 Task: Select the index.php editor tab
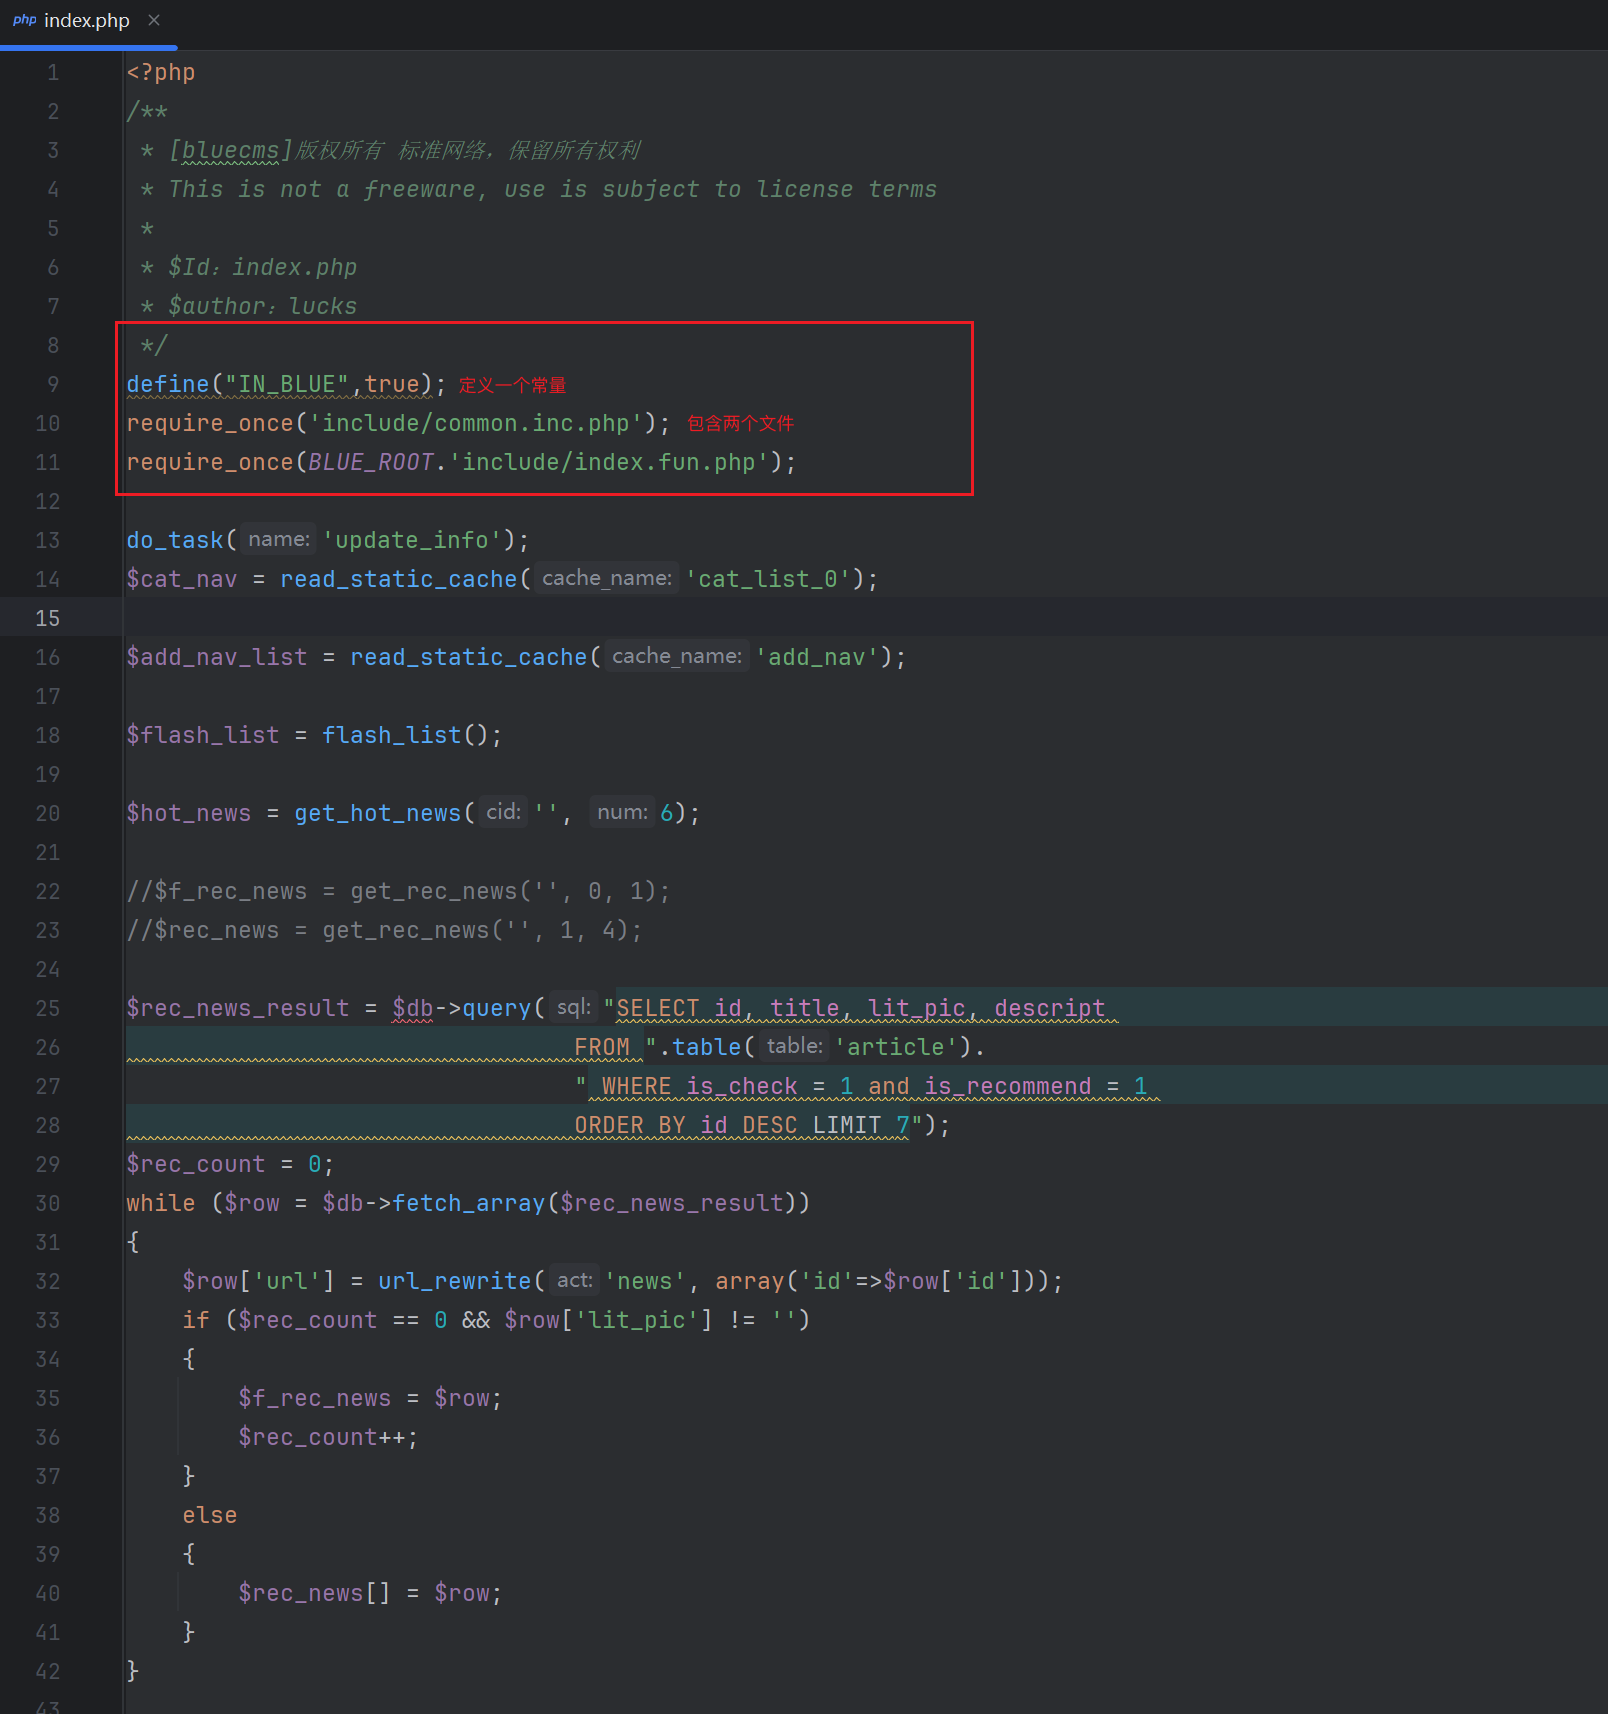(87, 21)
